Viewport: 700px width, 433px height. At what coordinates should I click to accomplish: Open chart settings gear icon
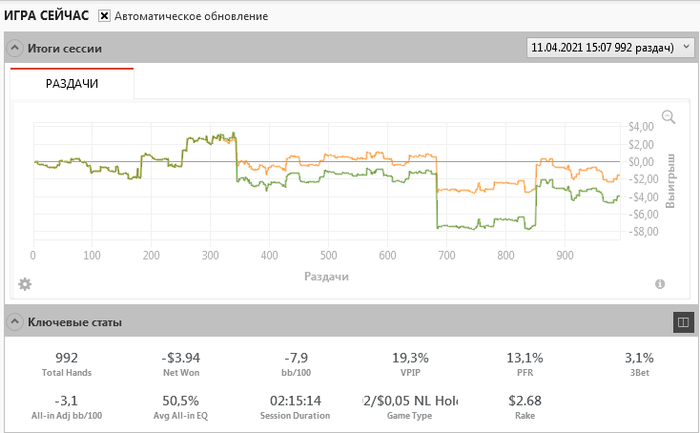click(25, 284)
